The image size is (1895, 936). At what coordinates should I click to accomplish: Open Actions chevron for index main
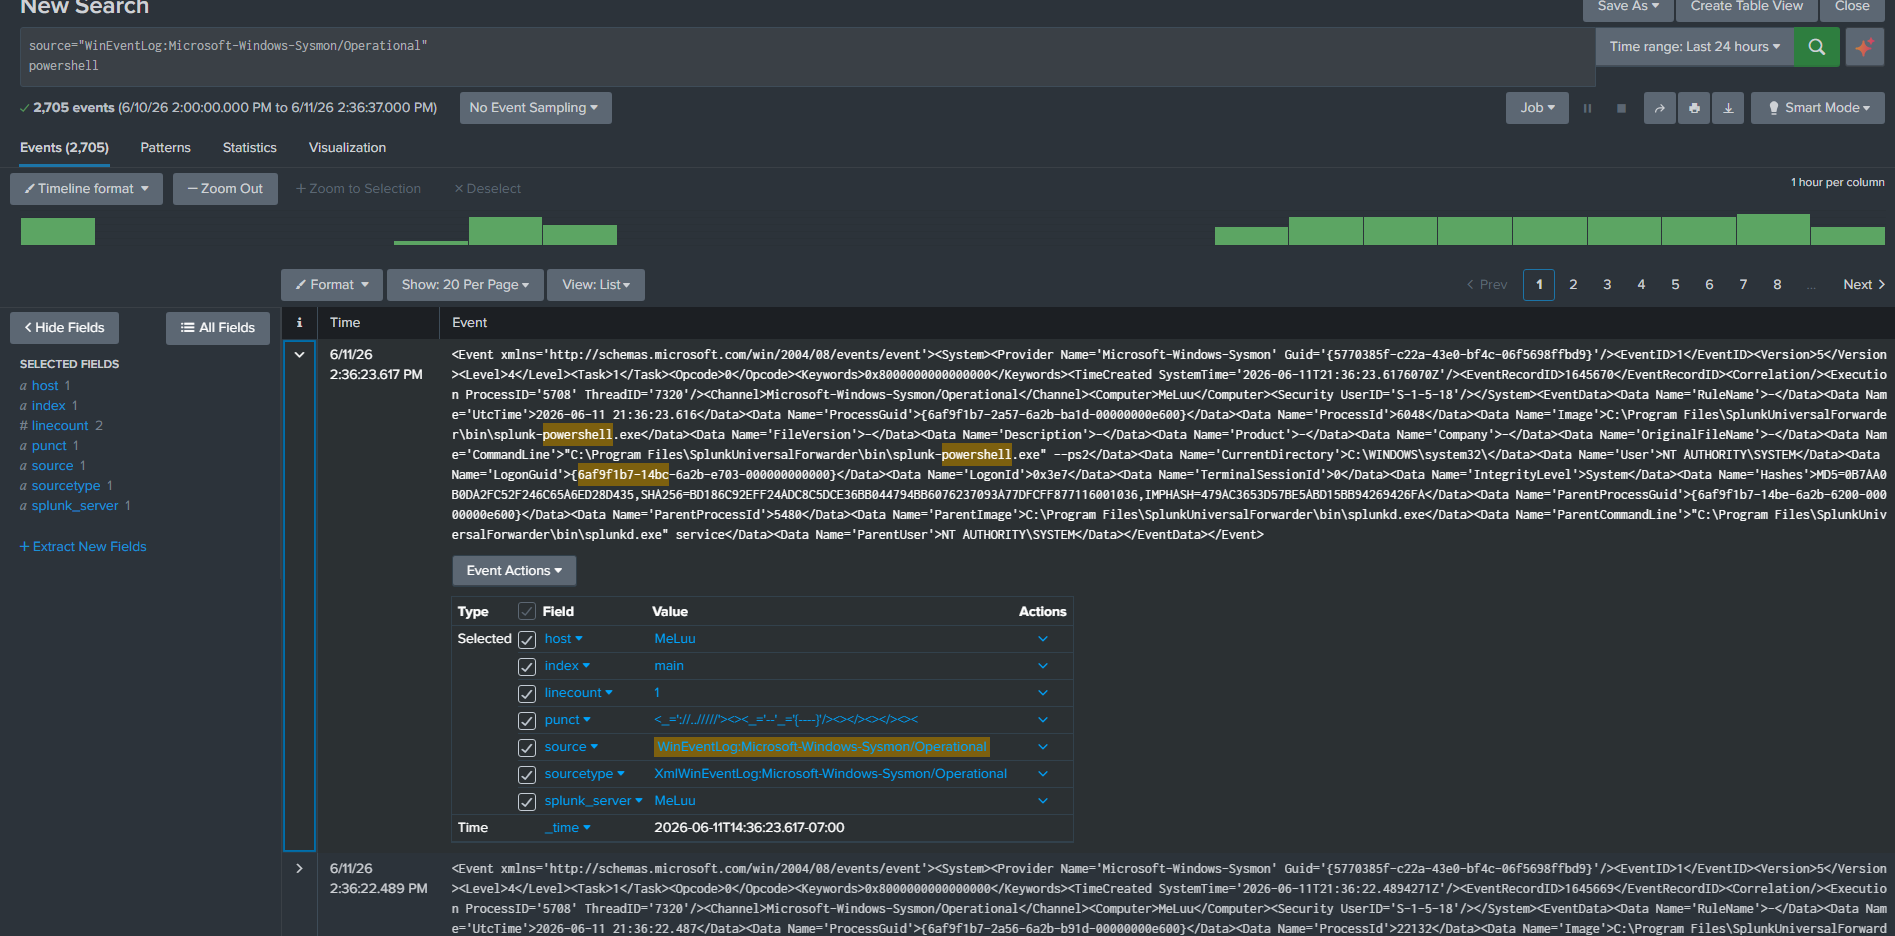(1043, 666)
